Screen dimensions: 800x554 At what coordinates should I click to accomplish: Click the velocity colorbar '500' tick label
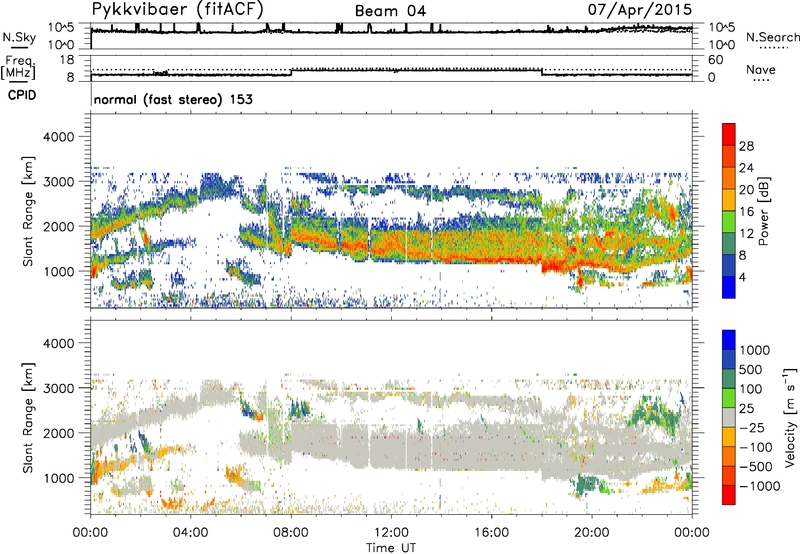751,370
